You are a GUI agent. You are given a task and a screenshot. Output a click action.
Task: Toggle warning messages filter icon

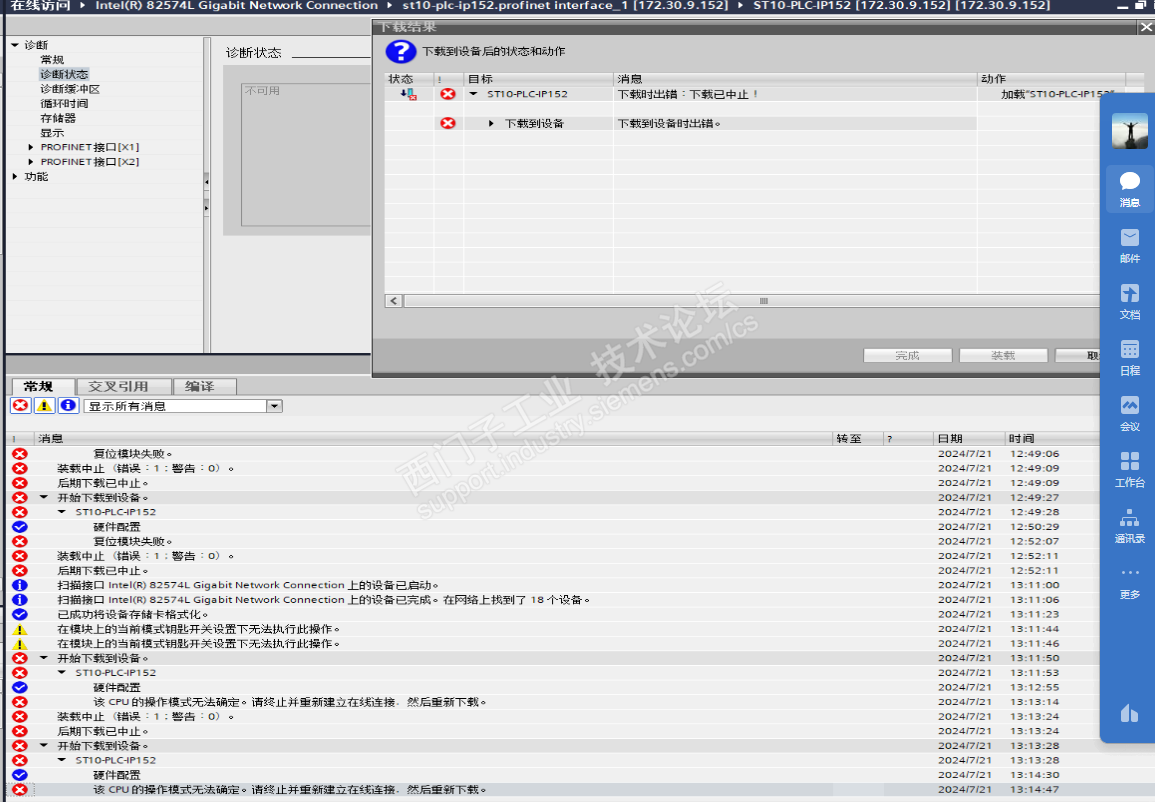click(44, 406)
